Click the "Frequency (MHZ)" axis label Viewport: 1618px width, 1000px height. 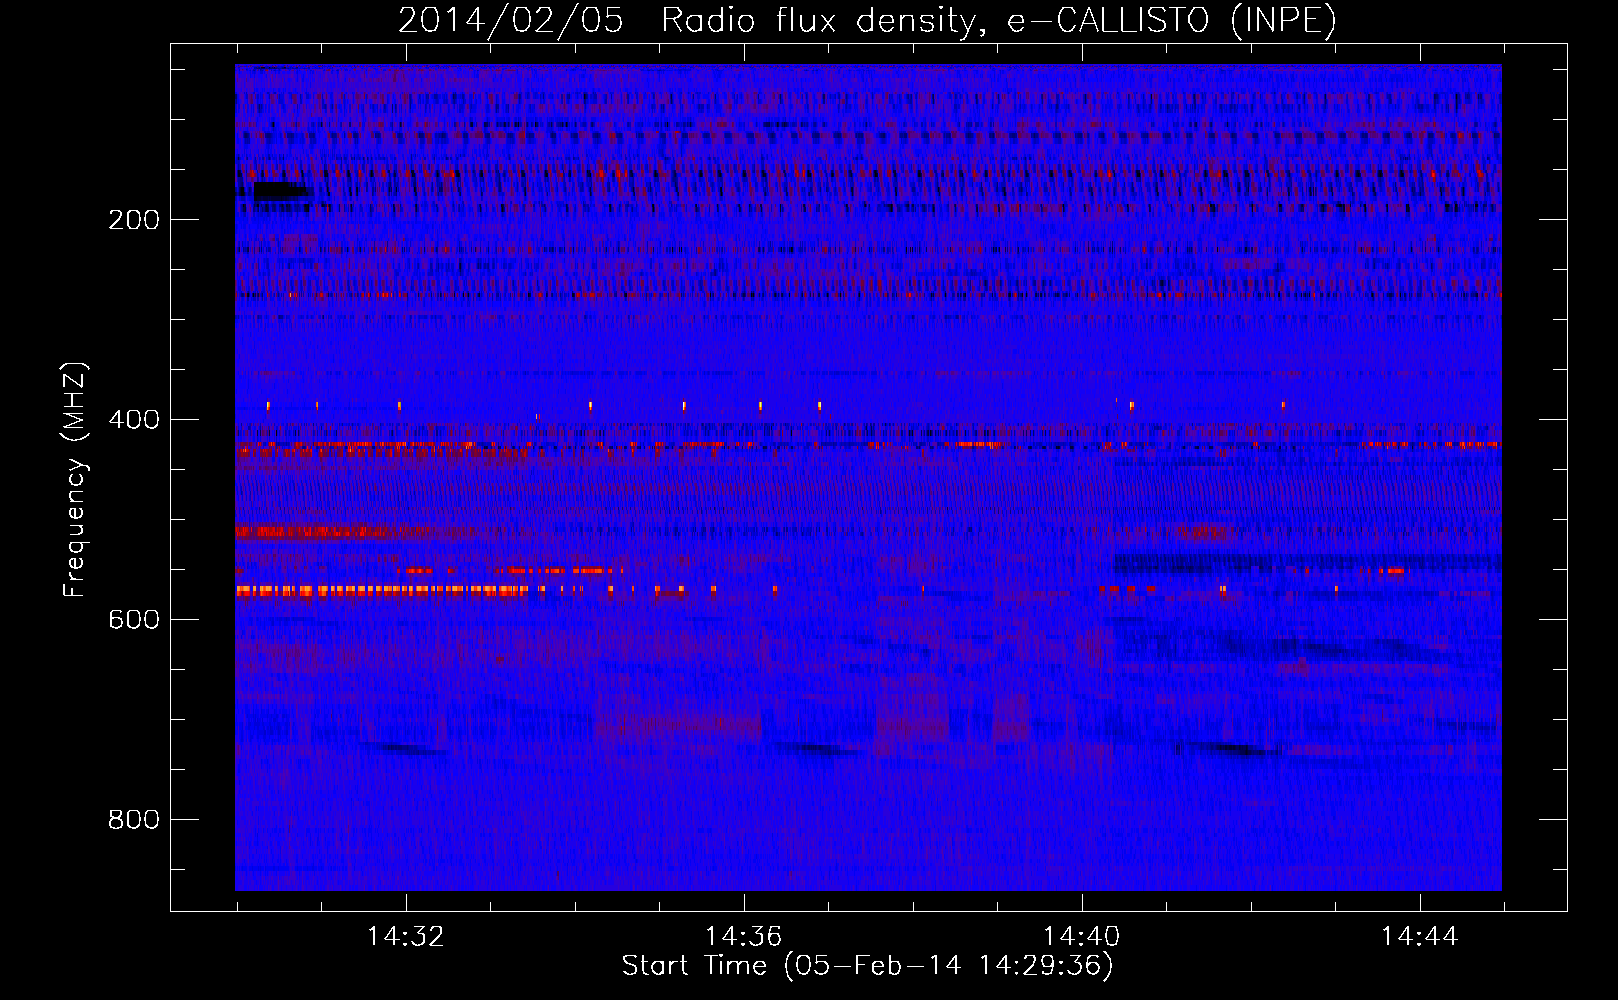click(x=74, y=480)
